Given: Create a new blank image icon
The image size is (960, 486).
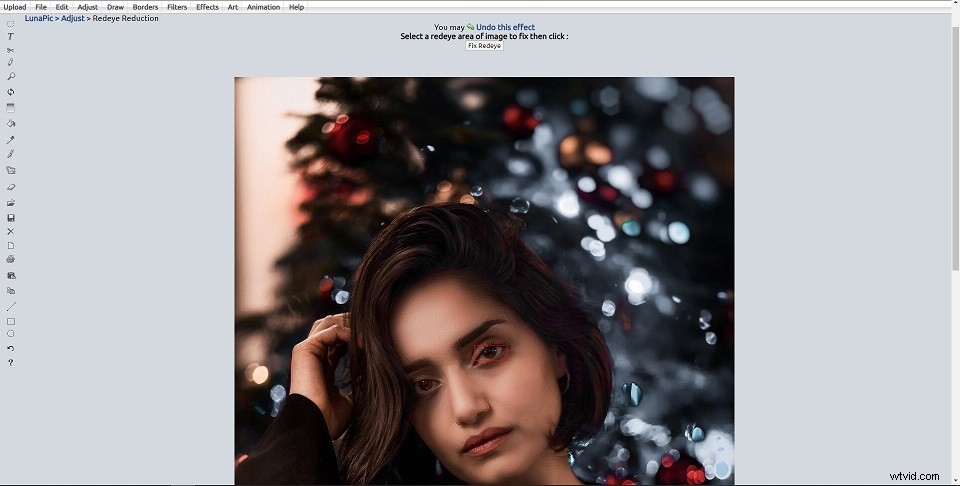Looking at the screenshot, I should point(10,245).
